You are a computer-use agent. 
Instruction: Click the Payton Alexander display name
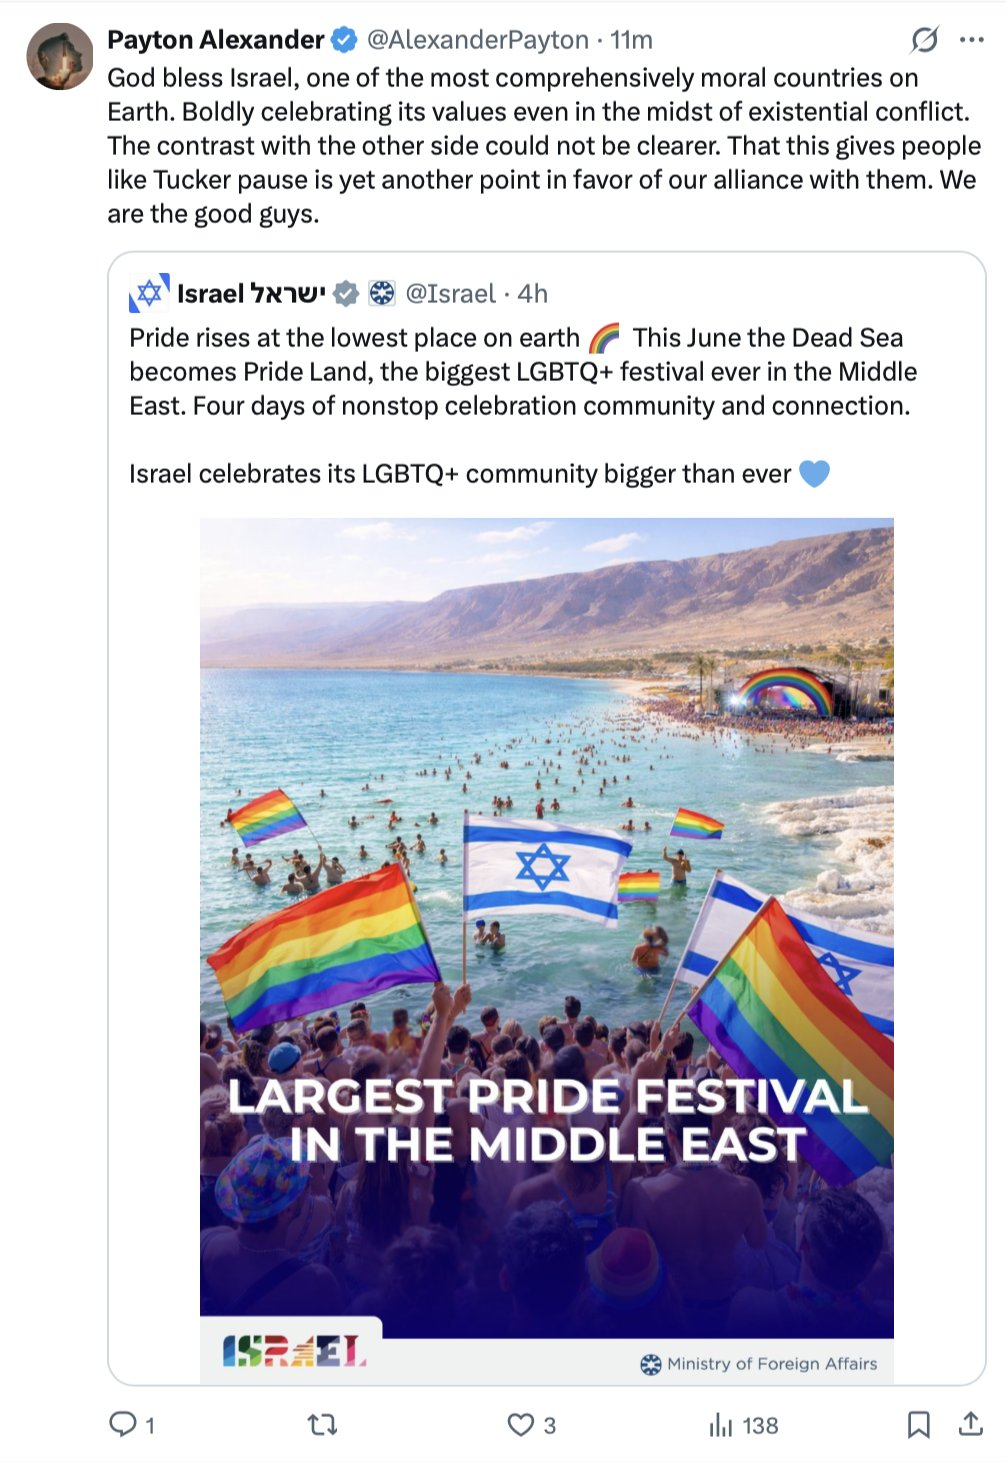click(x=215, y=40)
